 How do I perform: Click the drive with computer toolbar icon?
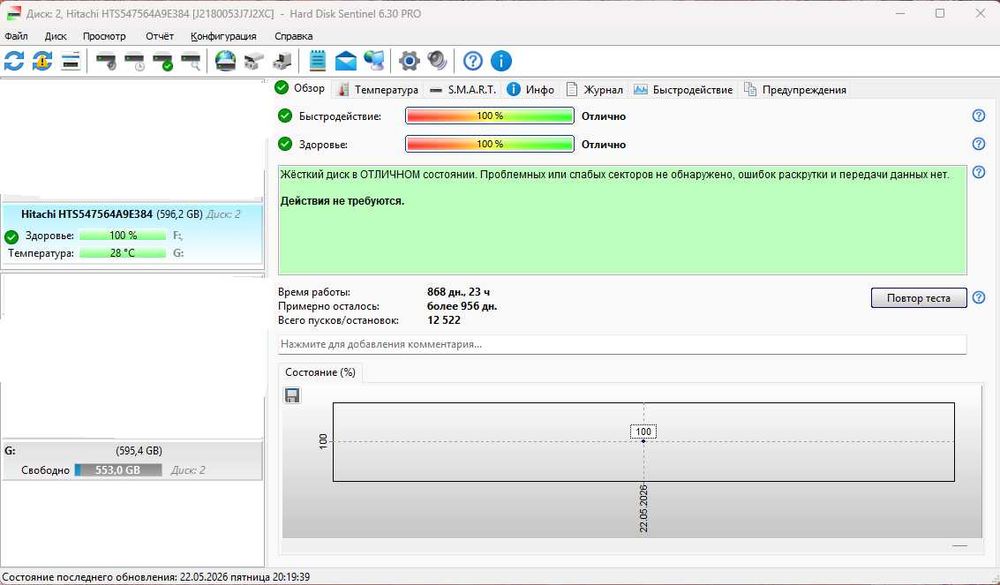point(282,62)
